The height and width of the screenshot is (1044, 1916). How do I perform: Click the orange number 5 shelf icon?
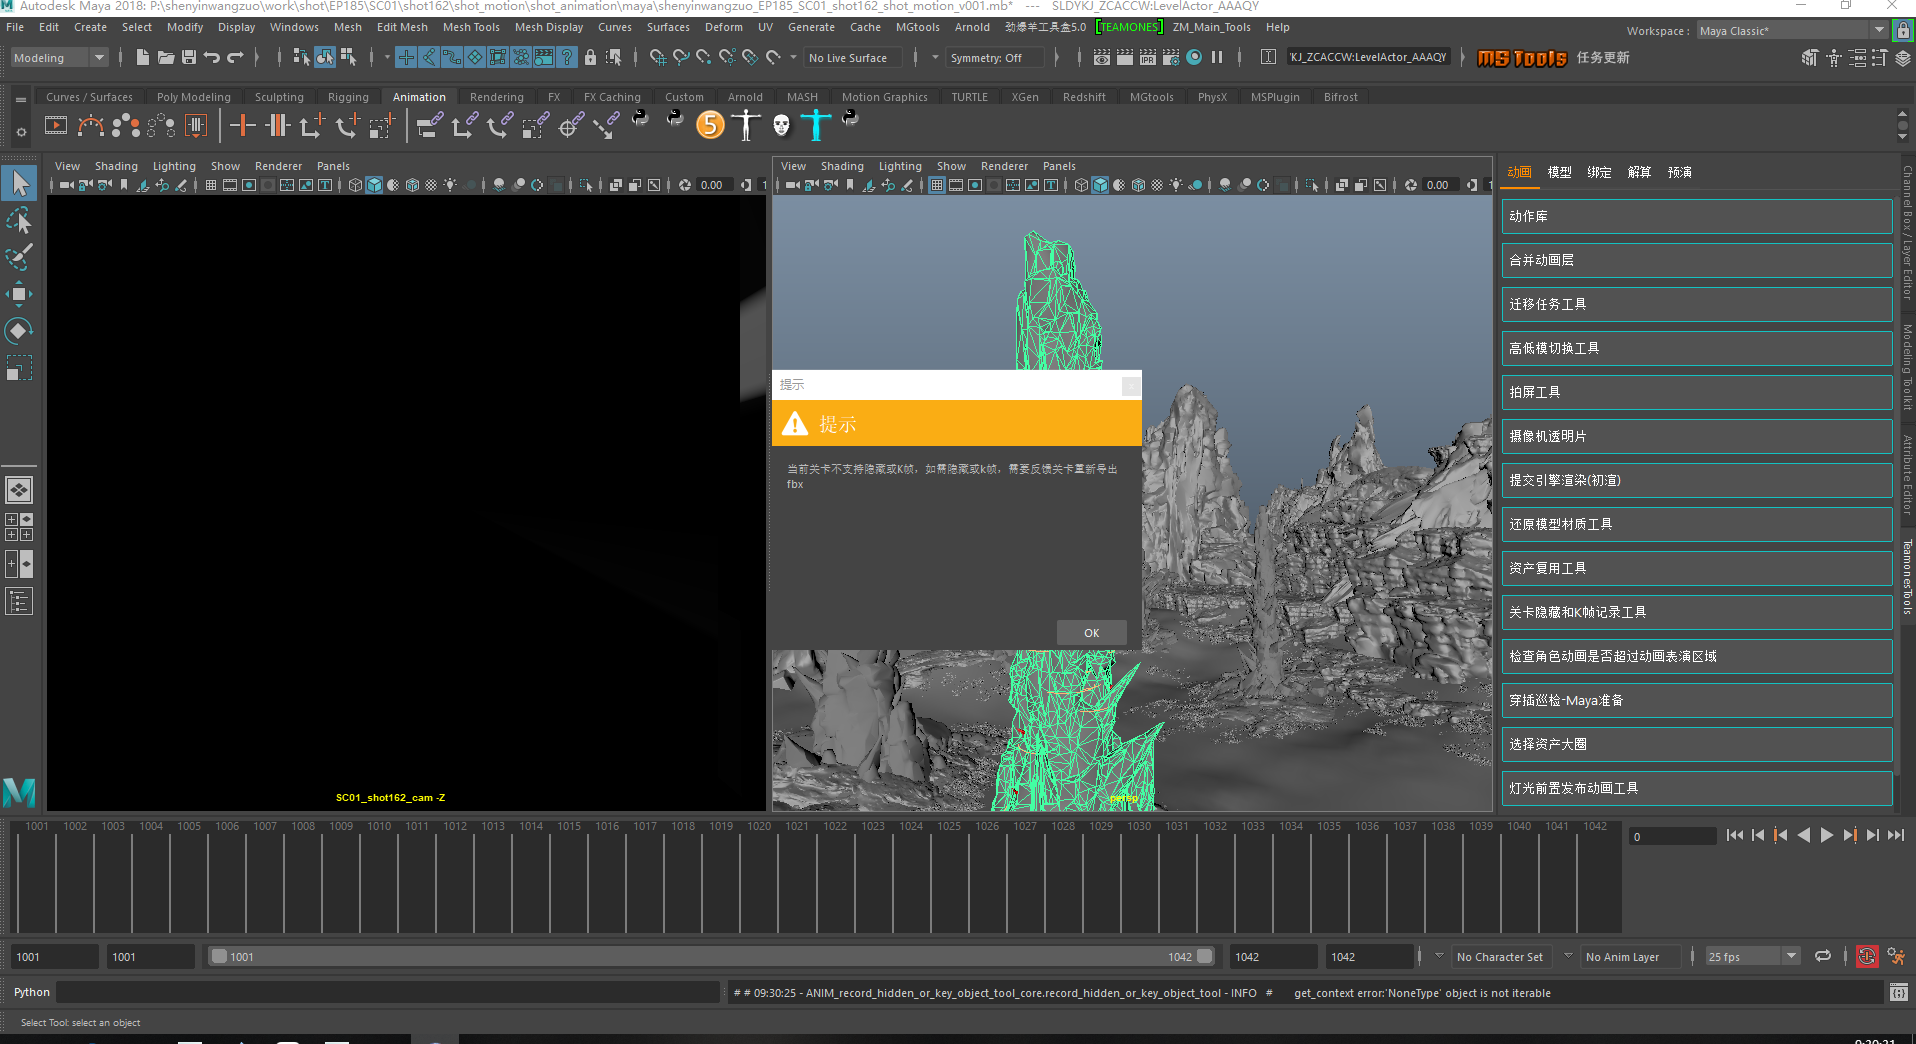[710, 125]
